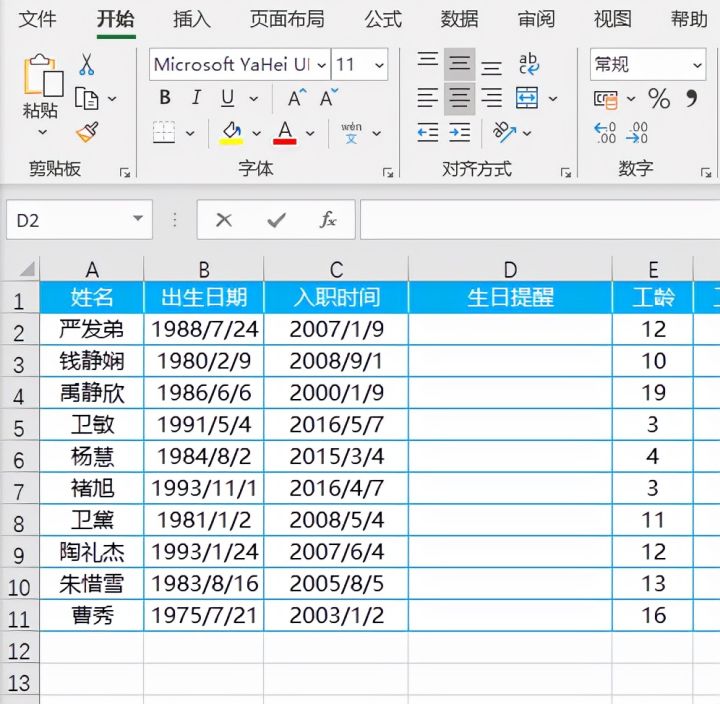The image size is (720, 704).
Task: Toggle center horizontal alignment
Action: tap(460, 98)
